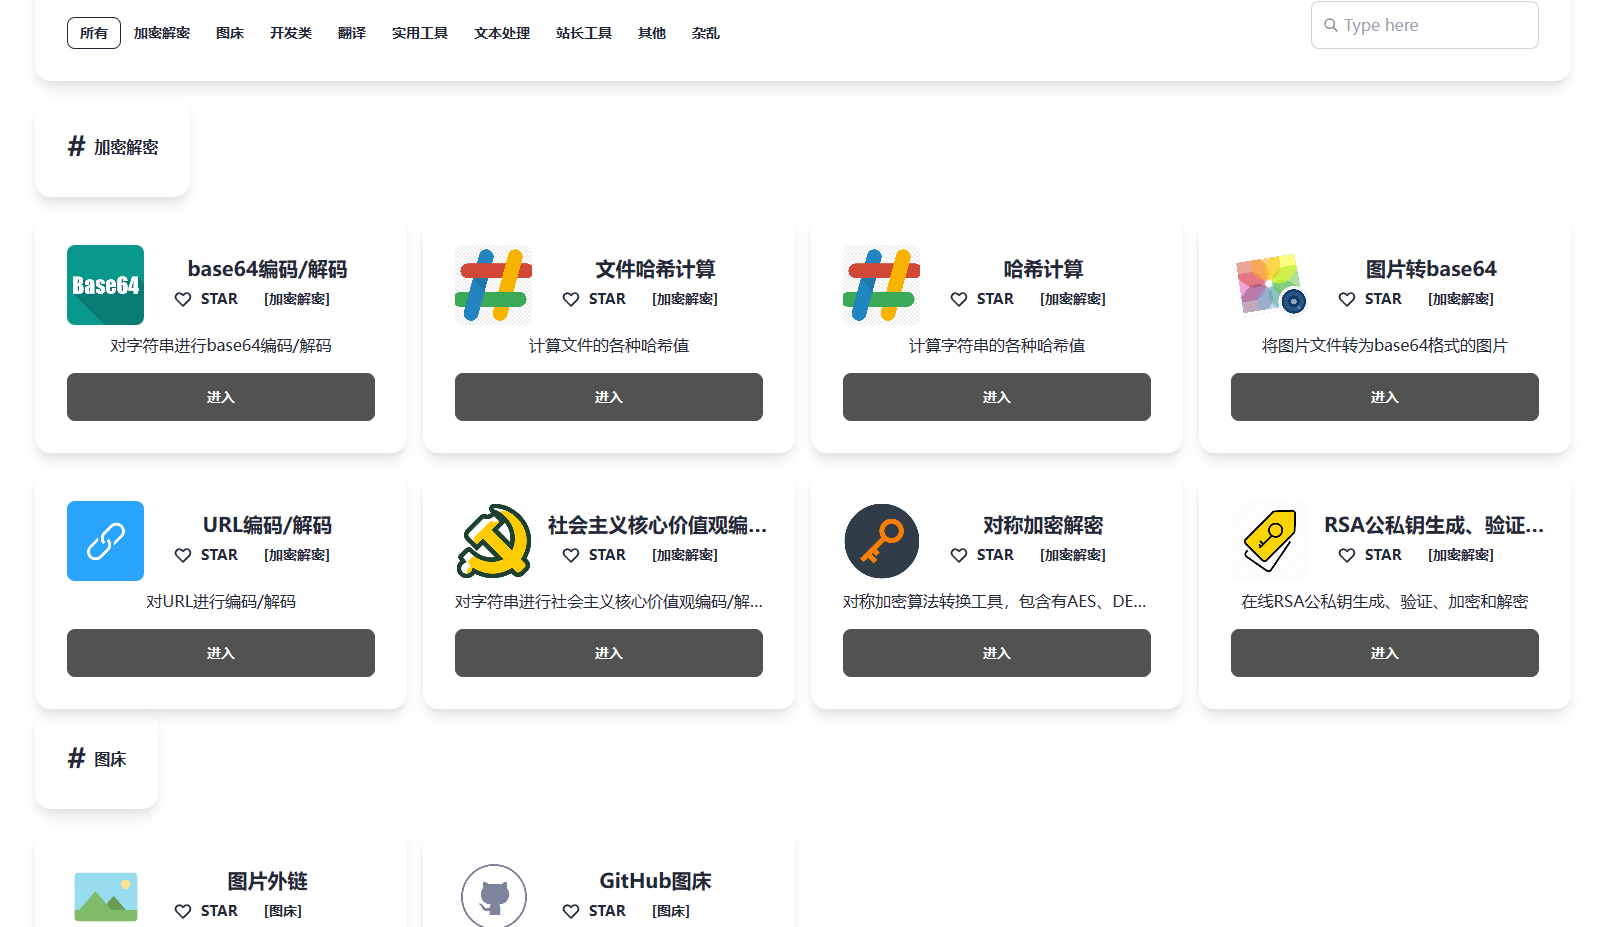Open the RSA公私钥 tool via 进入

coord(1384,652)
